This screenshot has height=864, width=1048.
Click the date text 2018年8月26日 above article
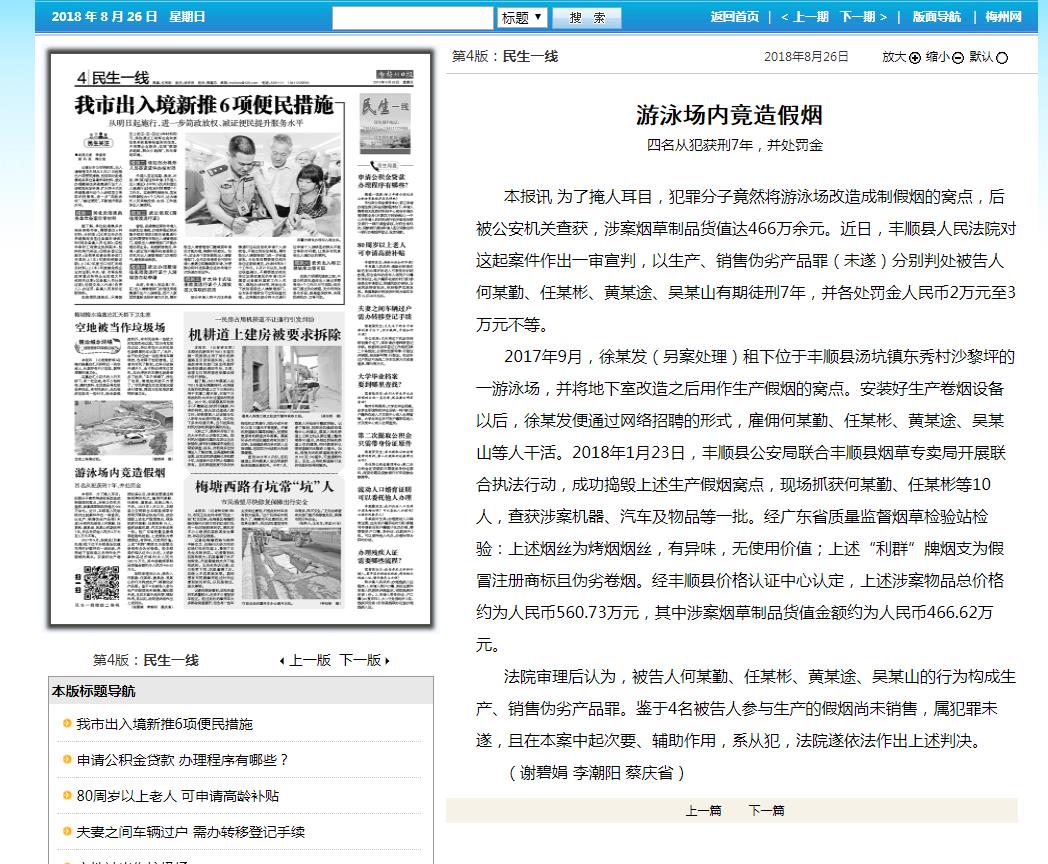[806, 57]
